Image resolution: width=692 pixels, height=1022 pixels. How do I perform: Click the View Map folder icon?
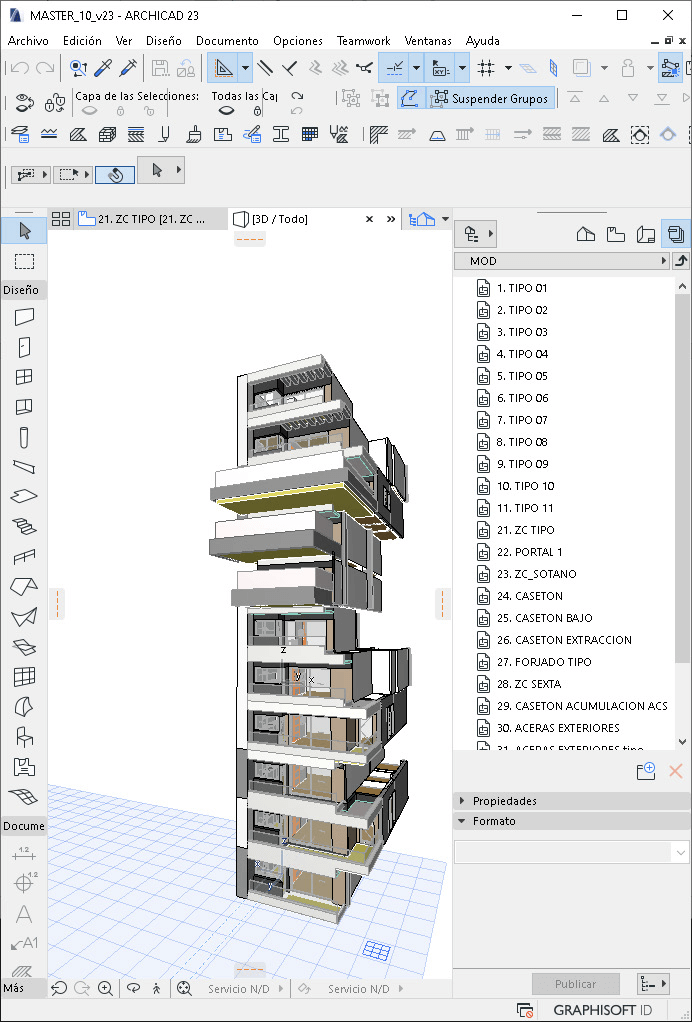click(x=616, y=234)
